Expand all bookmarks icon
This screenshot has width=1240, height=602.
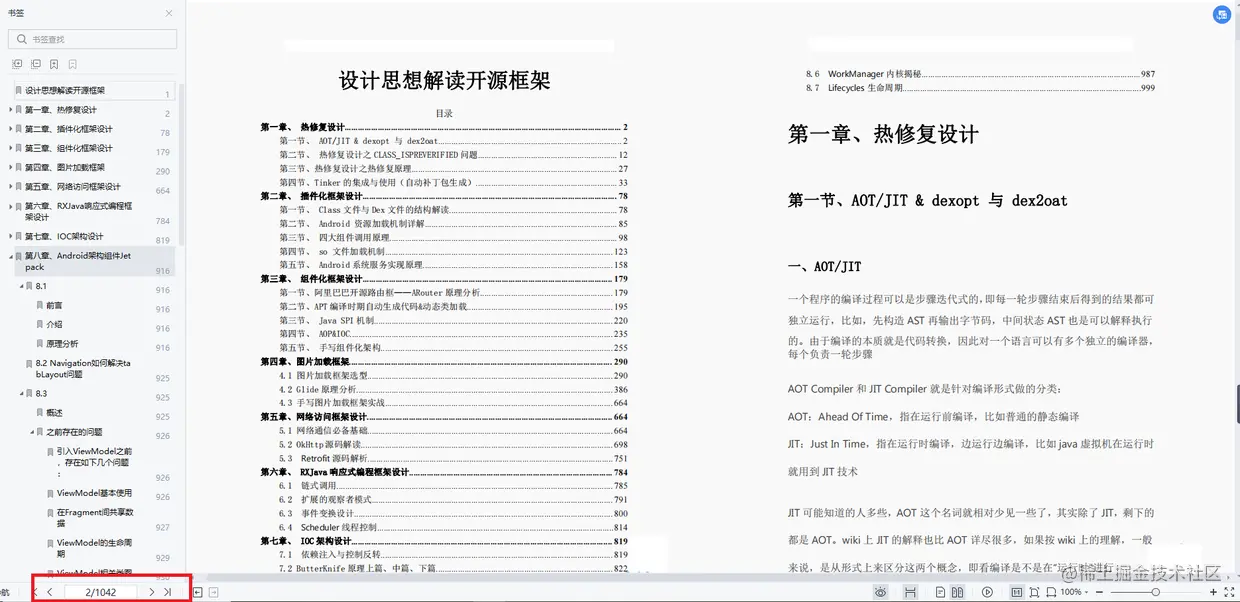pyautogui.click(x=17, y=64)
